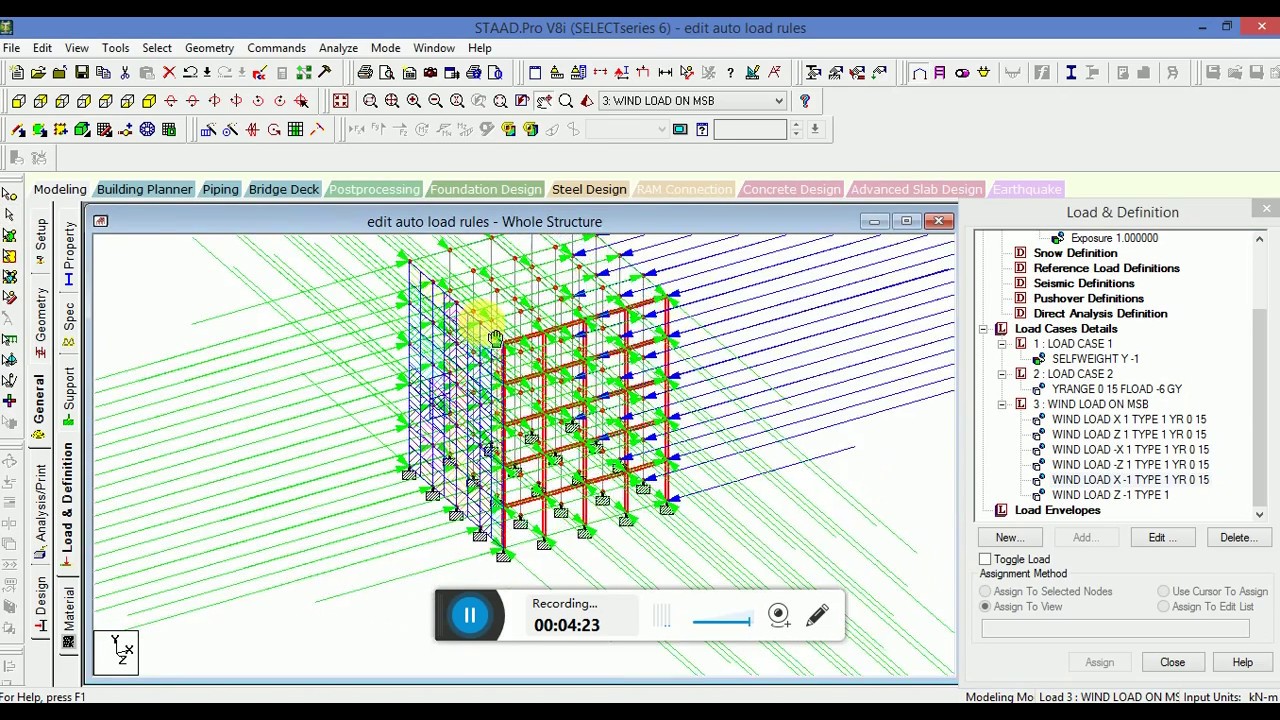This screenshot has height=720, width=1280.
Task: Switch to the Steel Design tab
Action: [x=589, y=189]
